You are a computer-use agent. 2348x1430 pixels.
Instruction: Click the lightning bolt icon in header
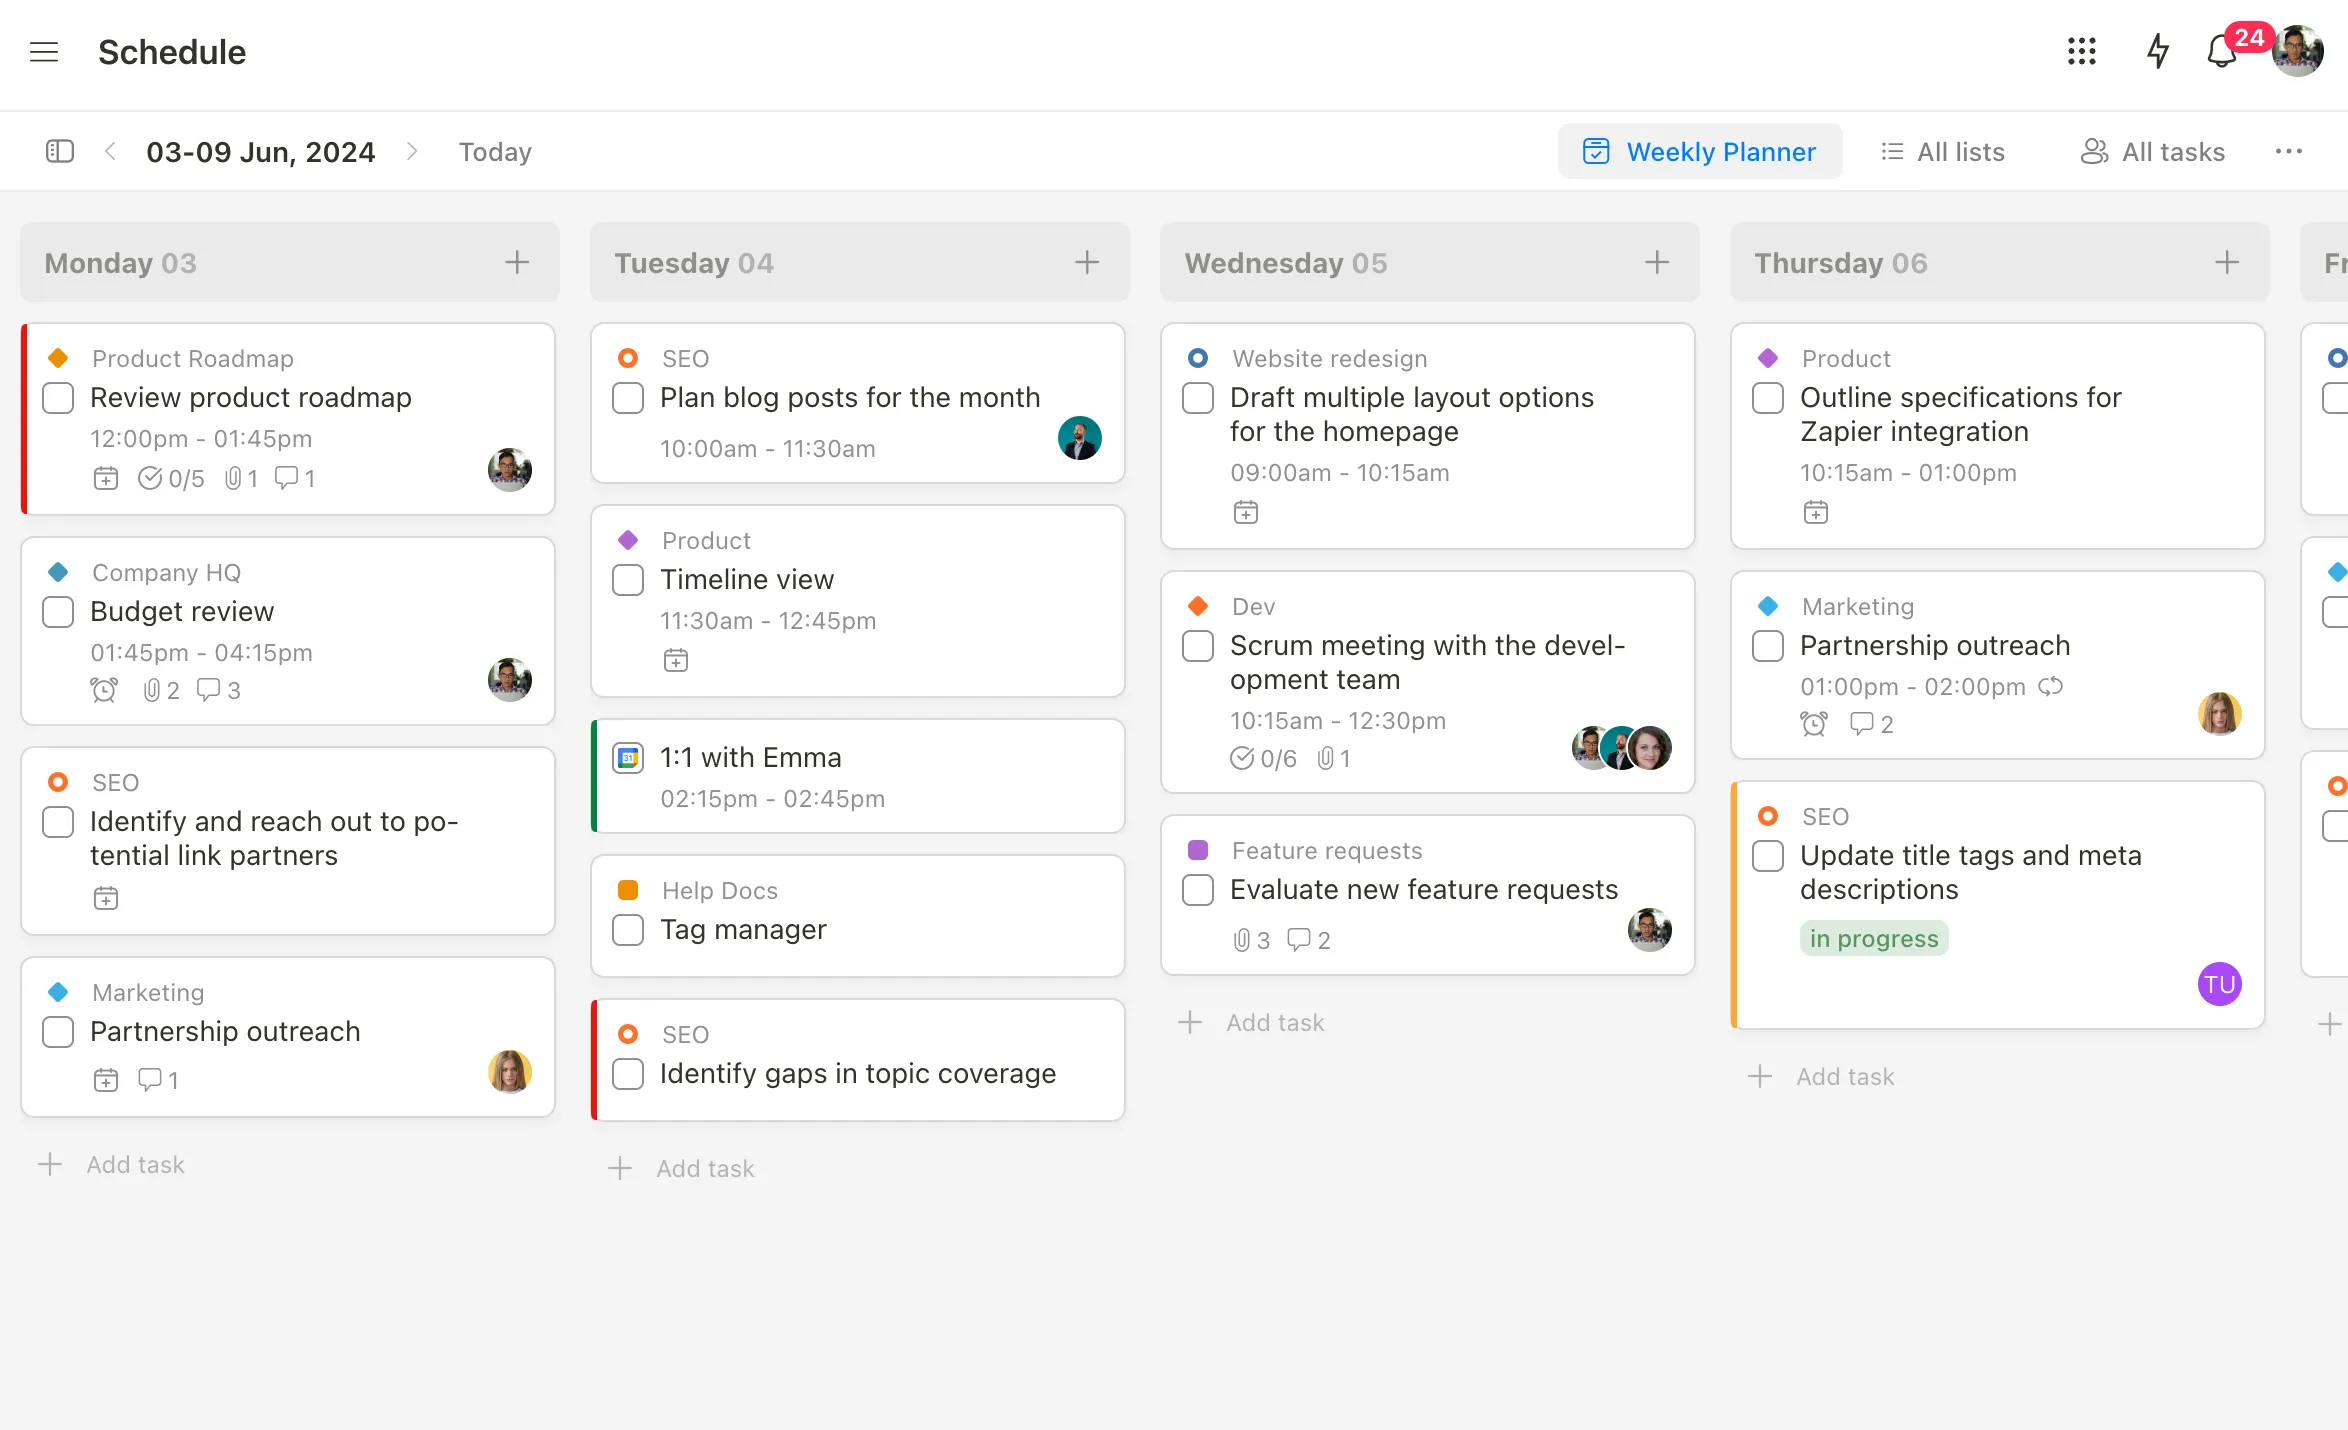tap(2157, 52)
